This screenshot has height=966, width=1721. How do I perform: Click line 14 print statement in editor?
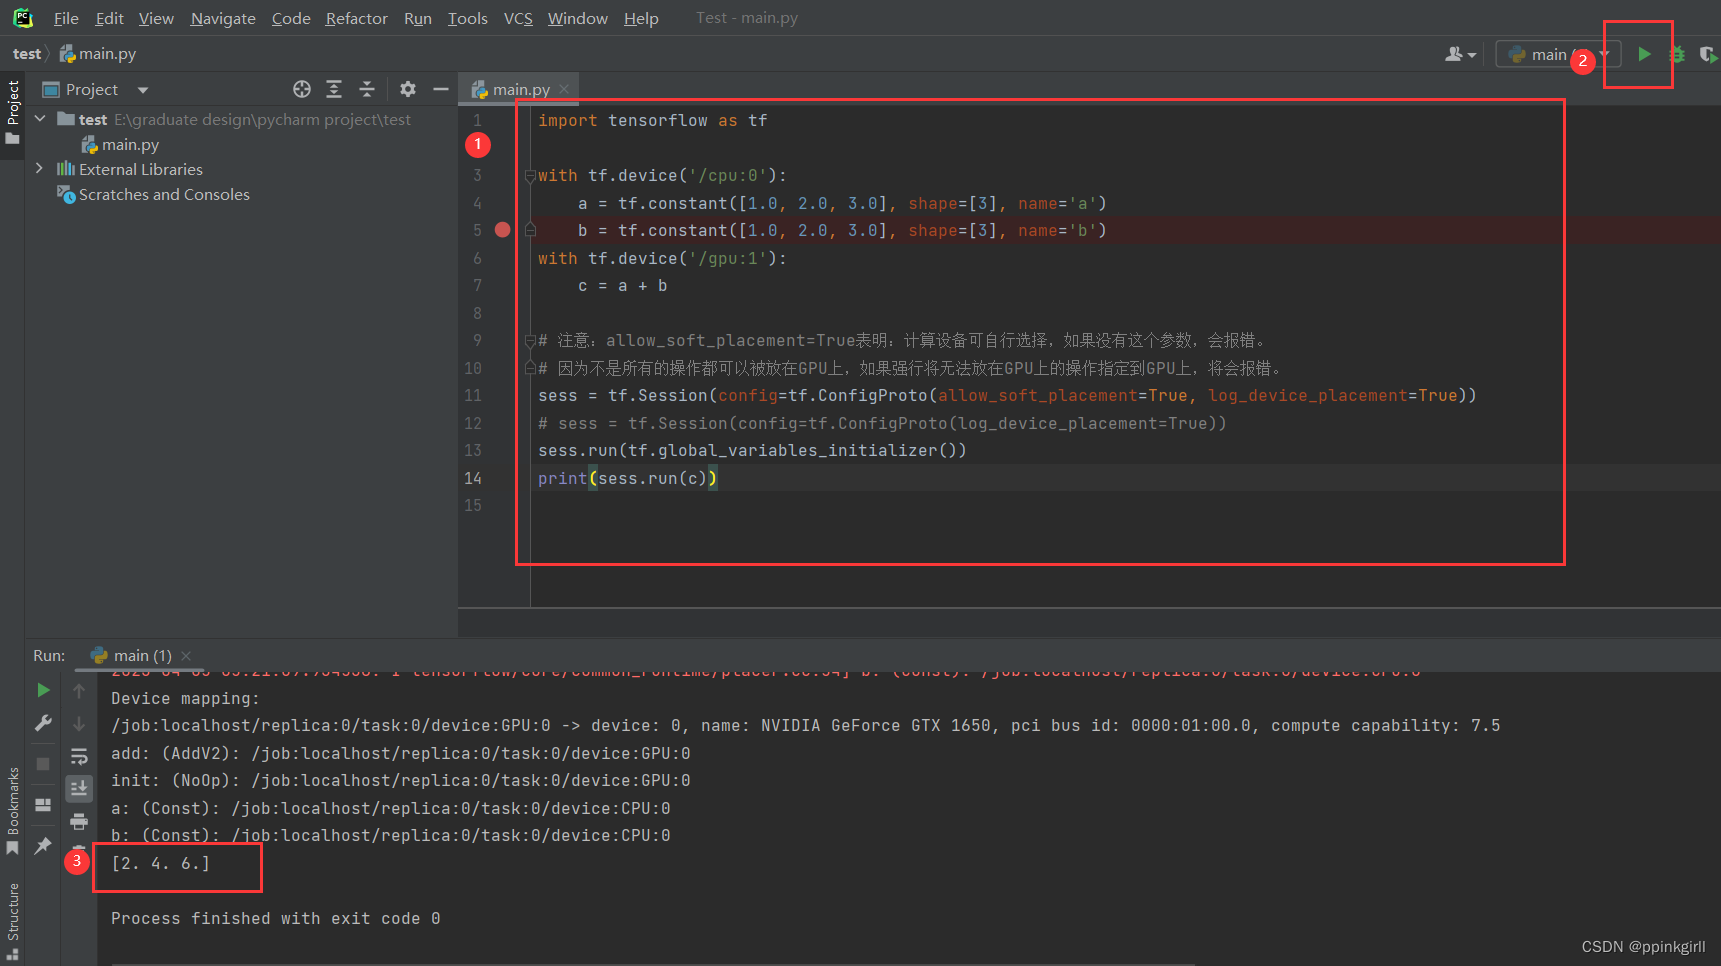coord(627,478)
